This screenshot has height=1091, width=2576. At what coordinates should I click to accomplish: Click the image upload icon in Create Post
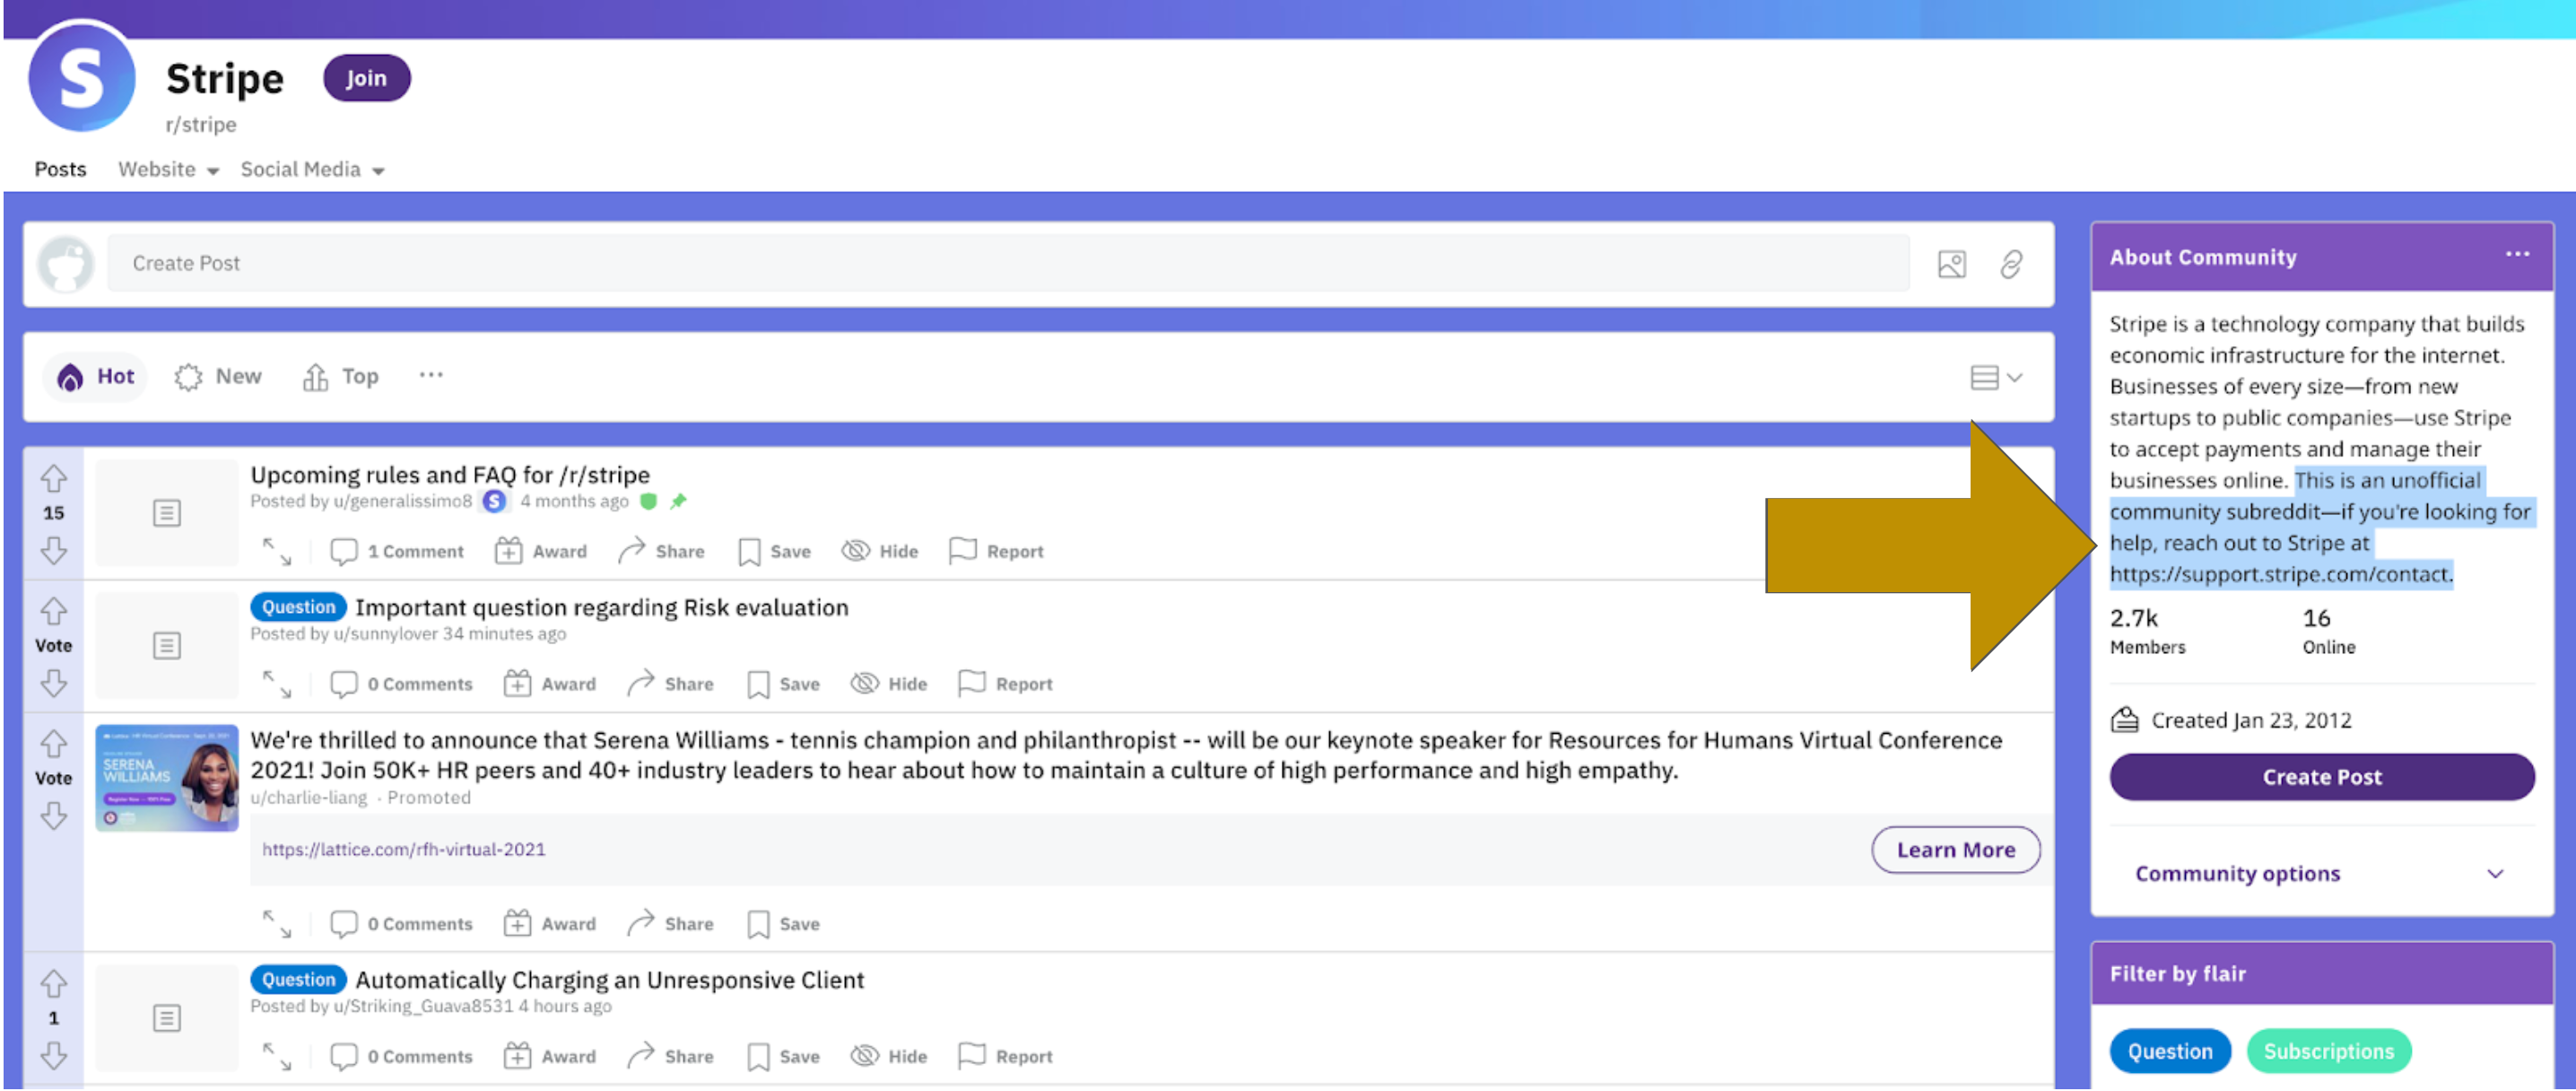pos(1951,264)
